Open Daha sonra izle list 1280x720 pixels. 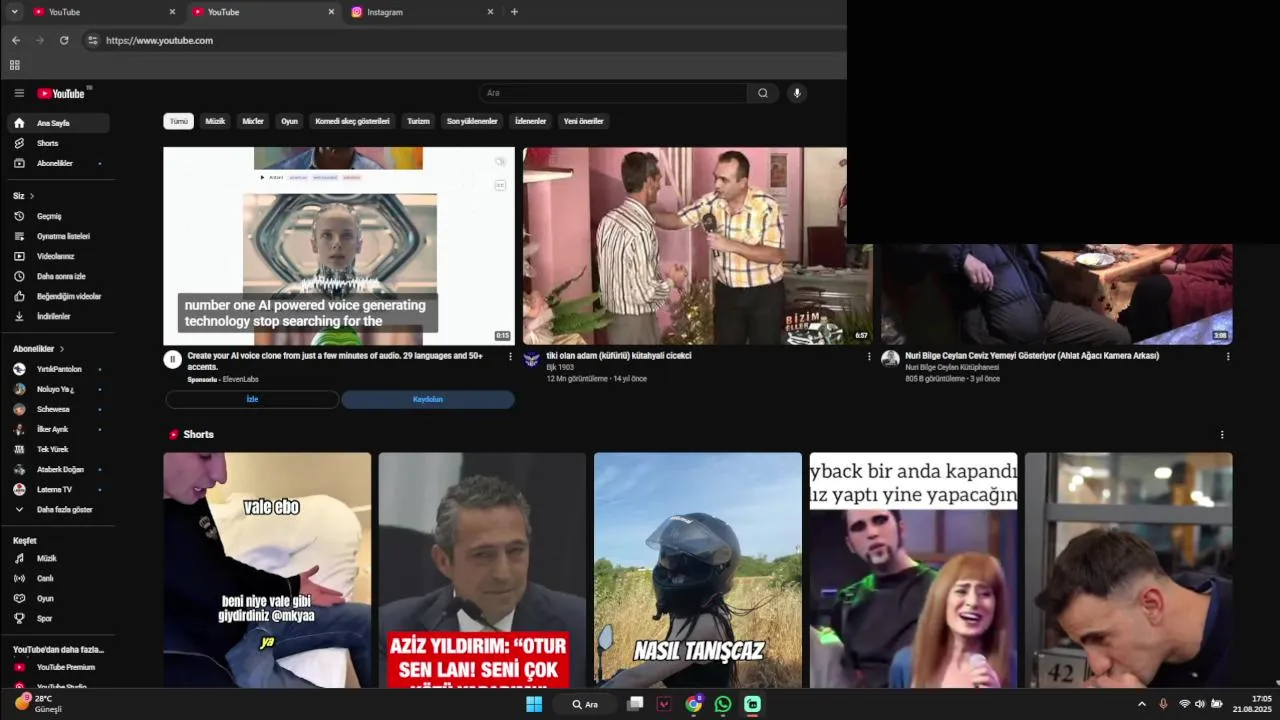tap(58, 276)
